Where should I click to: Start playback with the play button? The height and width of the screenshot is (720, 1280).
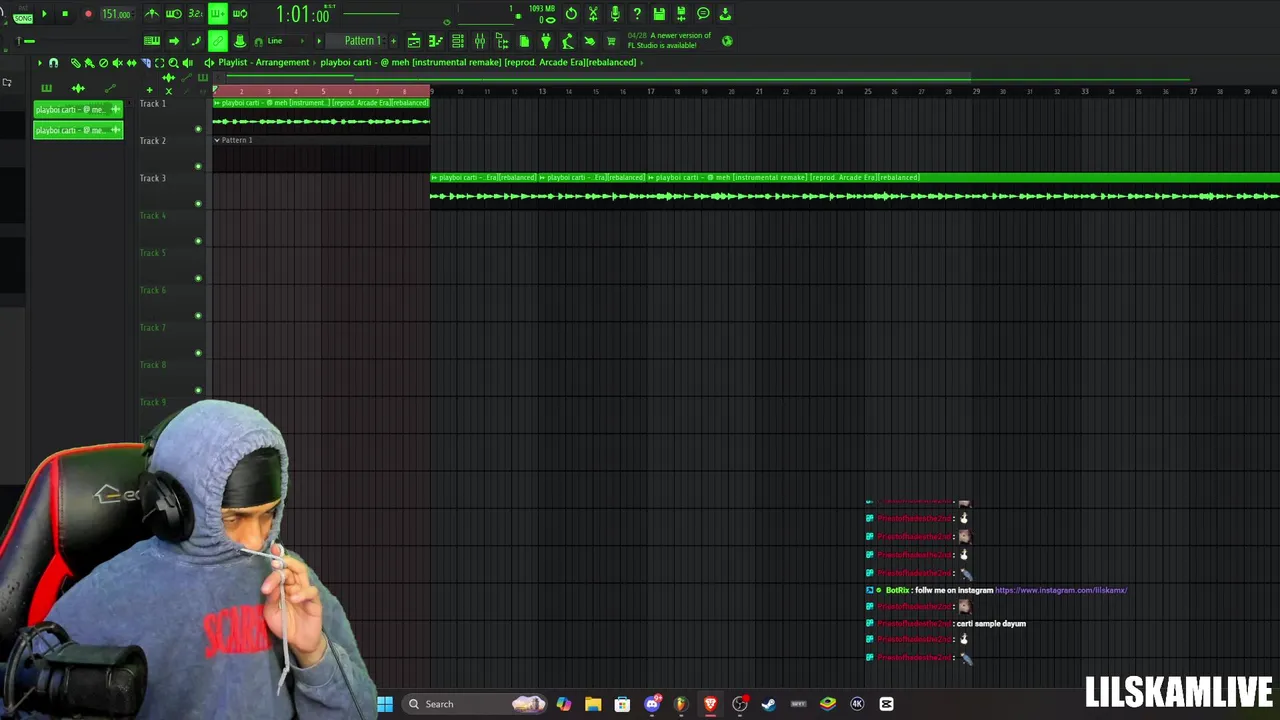pyautogui.click(x=44, y=14)
